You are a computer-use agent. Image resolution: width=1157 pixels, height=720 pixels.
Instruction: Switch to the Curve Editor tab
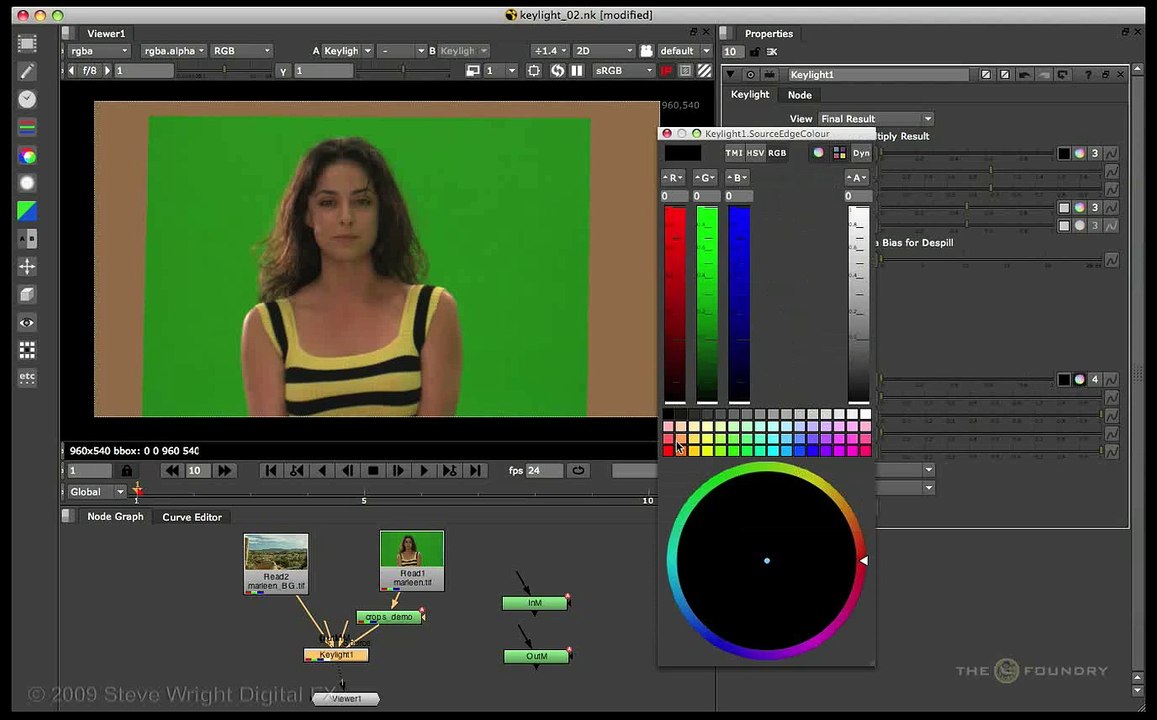pyautogui.click(x=192, y=517)
